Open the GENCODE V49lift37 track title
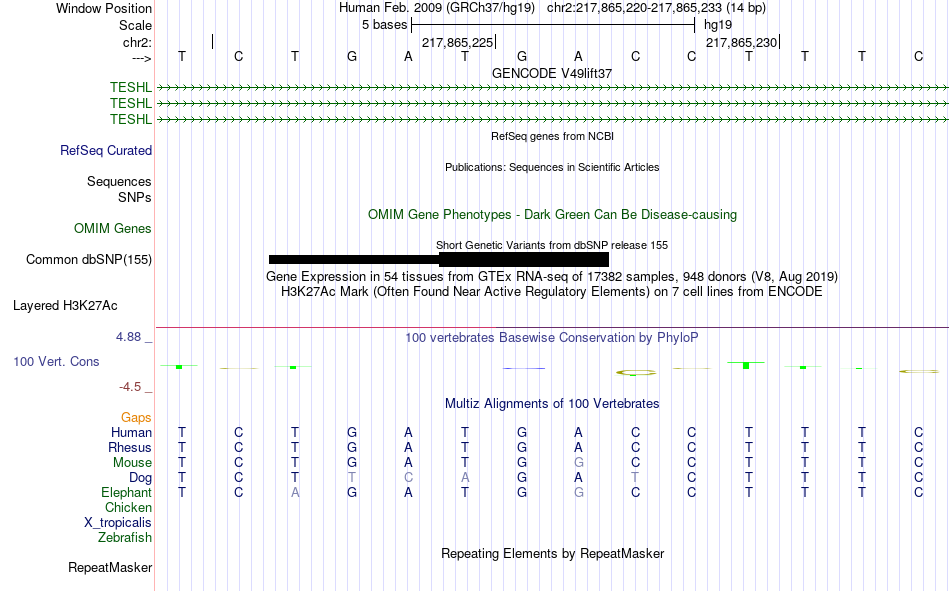Image resolution: width=950 pixels, height=591 pixels. click(552, 73)
